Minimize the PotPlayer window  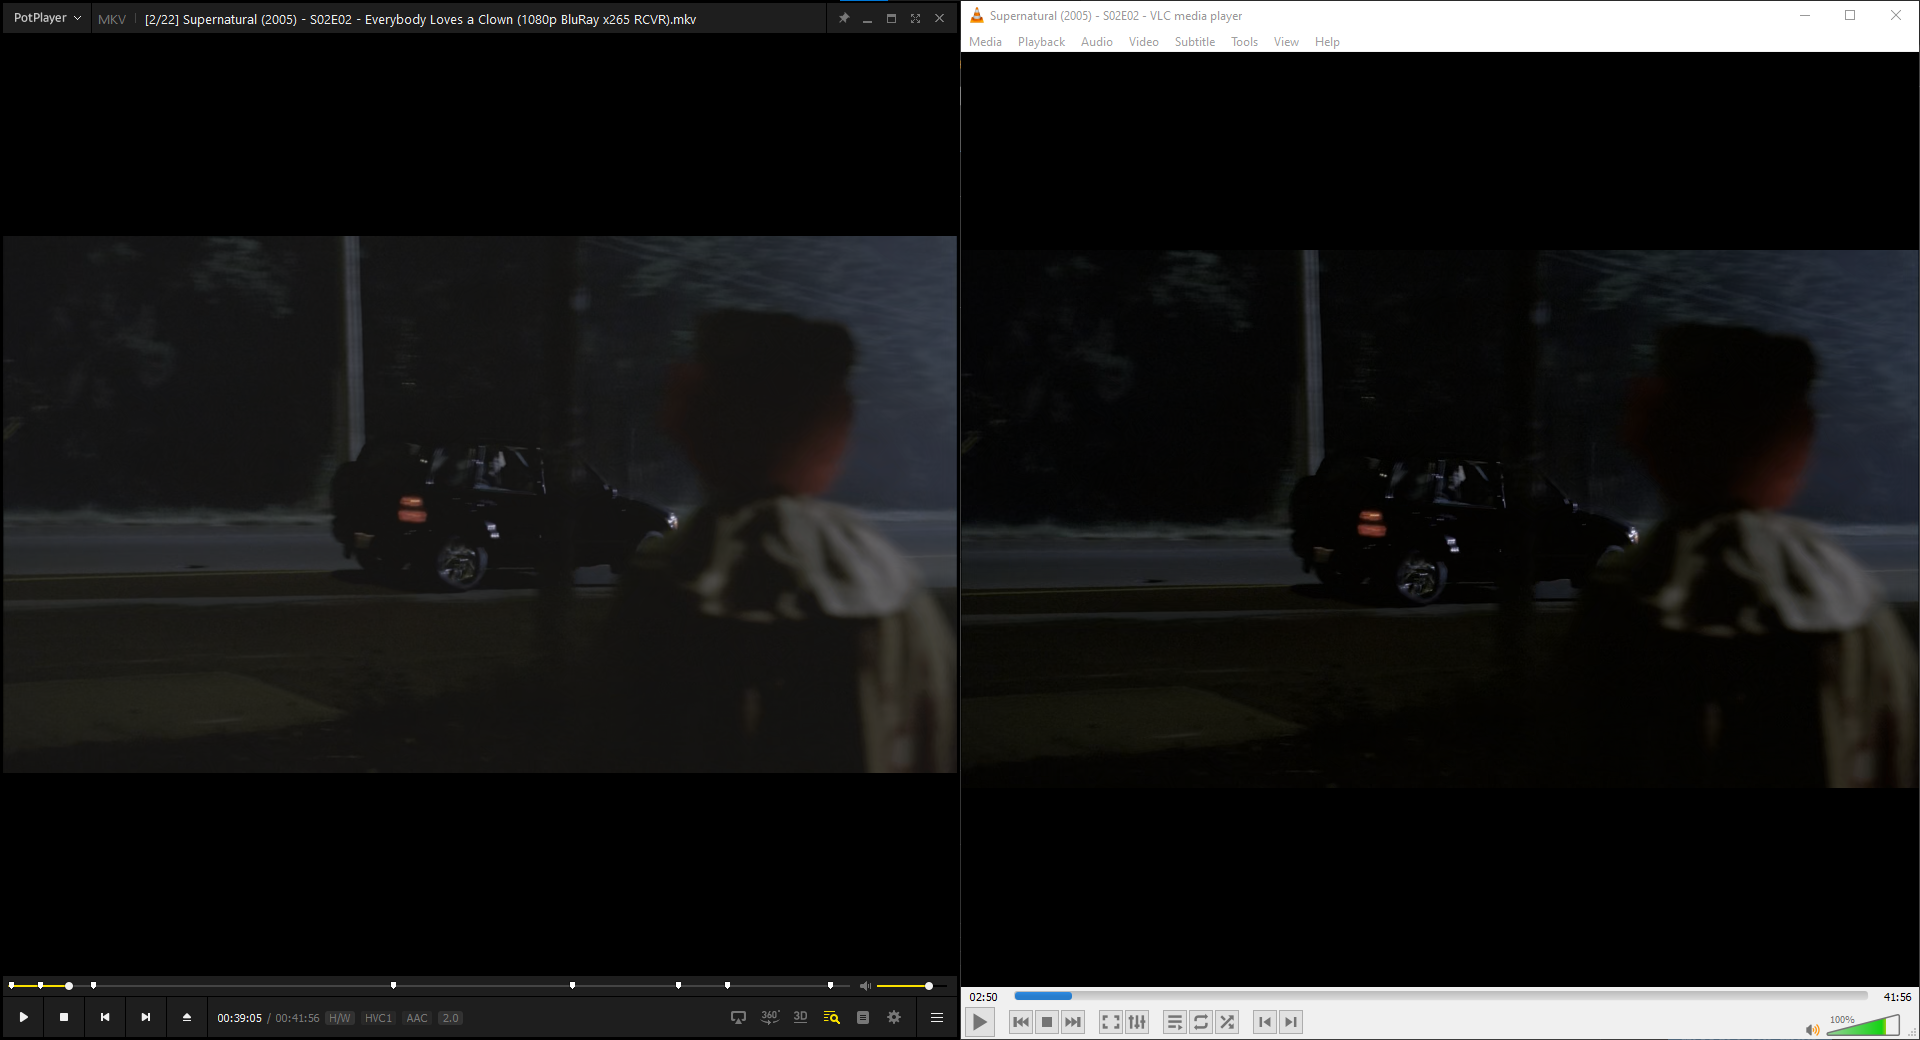click(x=867, y=18)
